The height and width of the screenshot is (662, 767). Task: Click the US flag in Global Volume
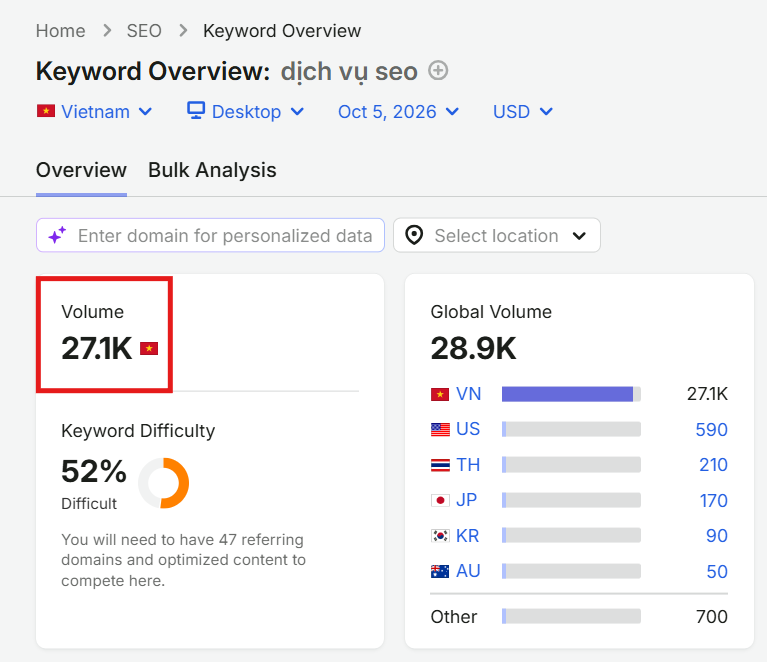tap(440, 430)
